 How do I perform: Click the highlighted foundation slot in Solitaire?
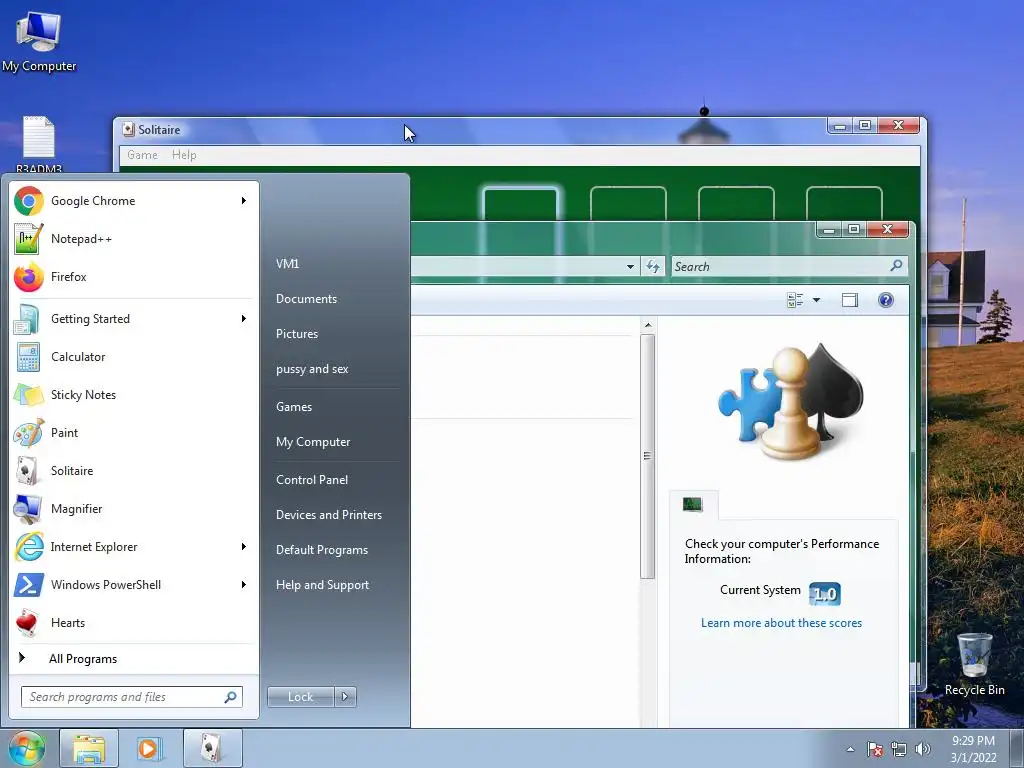(520, 204)
